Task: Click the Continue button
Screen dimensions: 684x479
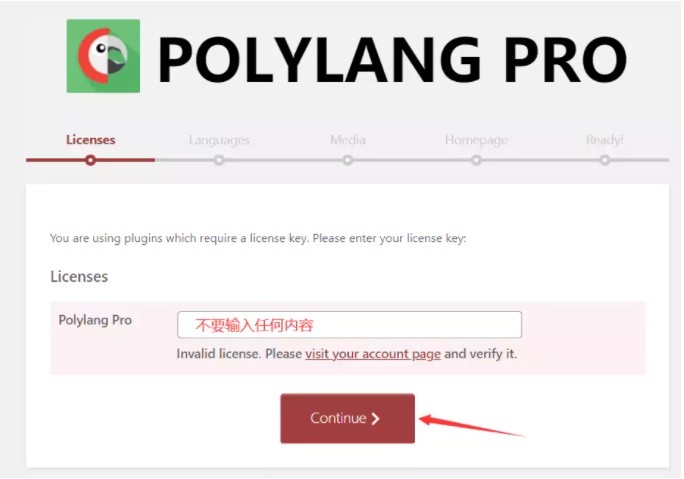Action: [x=348, y=418]
